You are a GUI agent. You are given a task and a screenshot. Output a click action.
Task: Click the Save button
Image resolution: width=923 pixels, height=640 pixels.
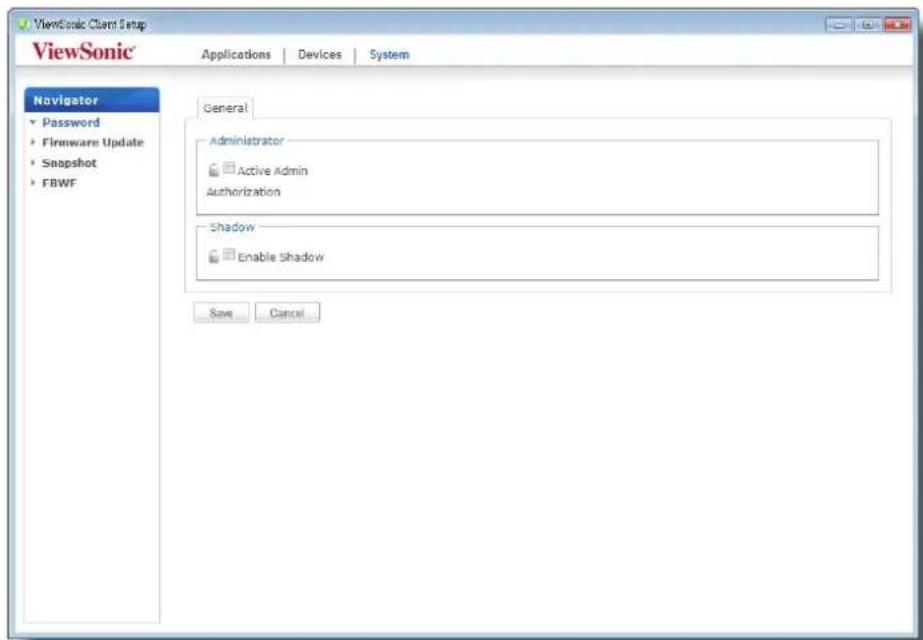(221, 313)
